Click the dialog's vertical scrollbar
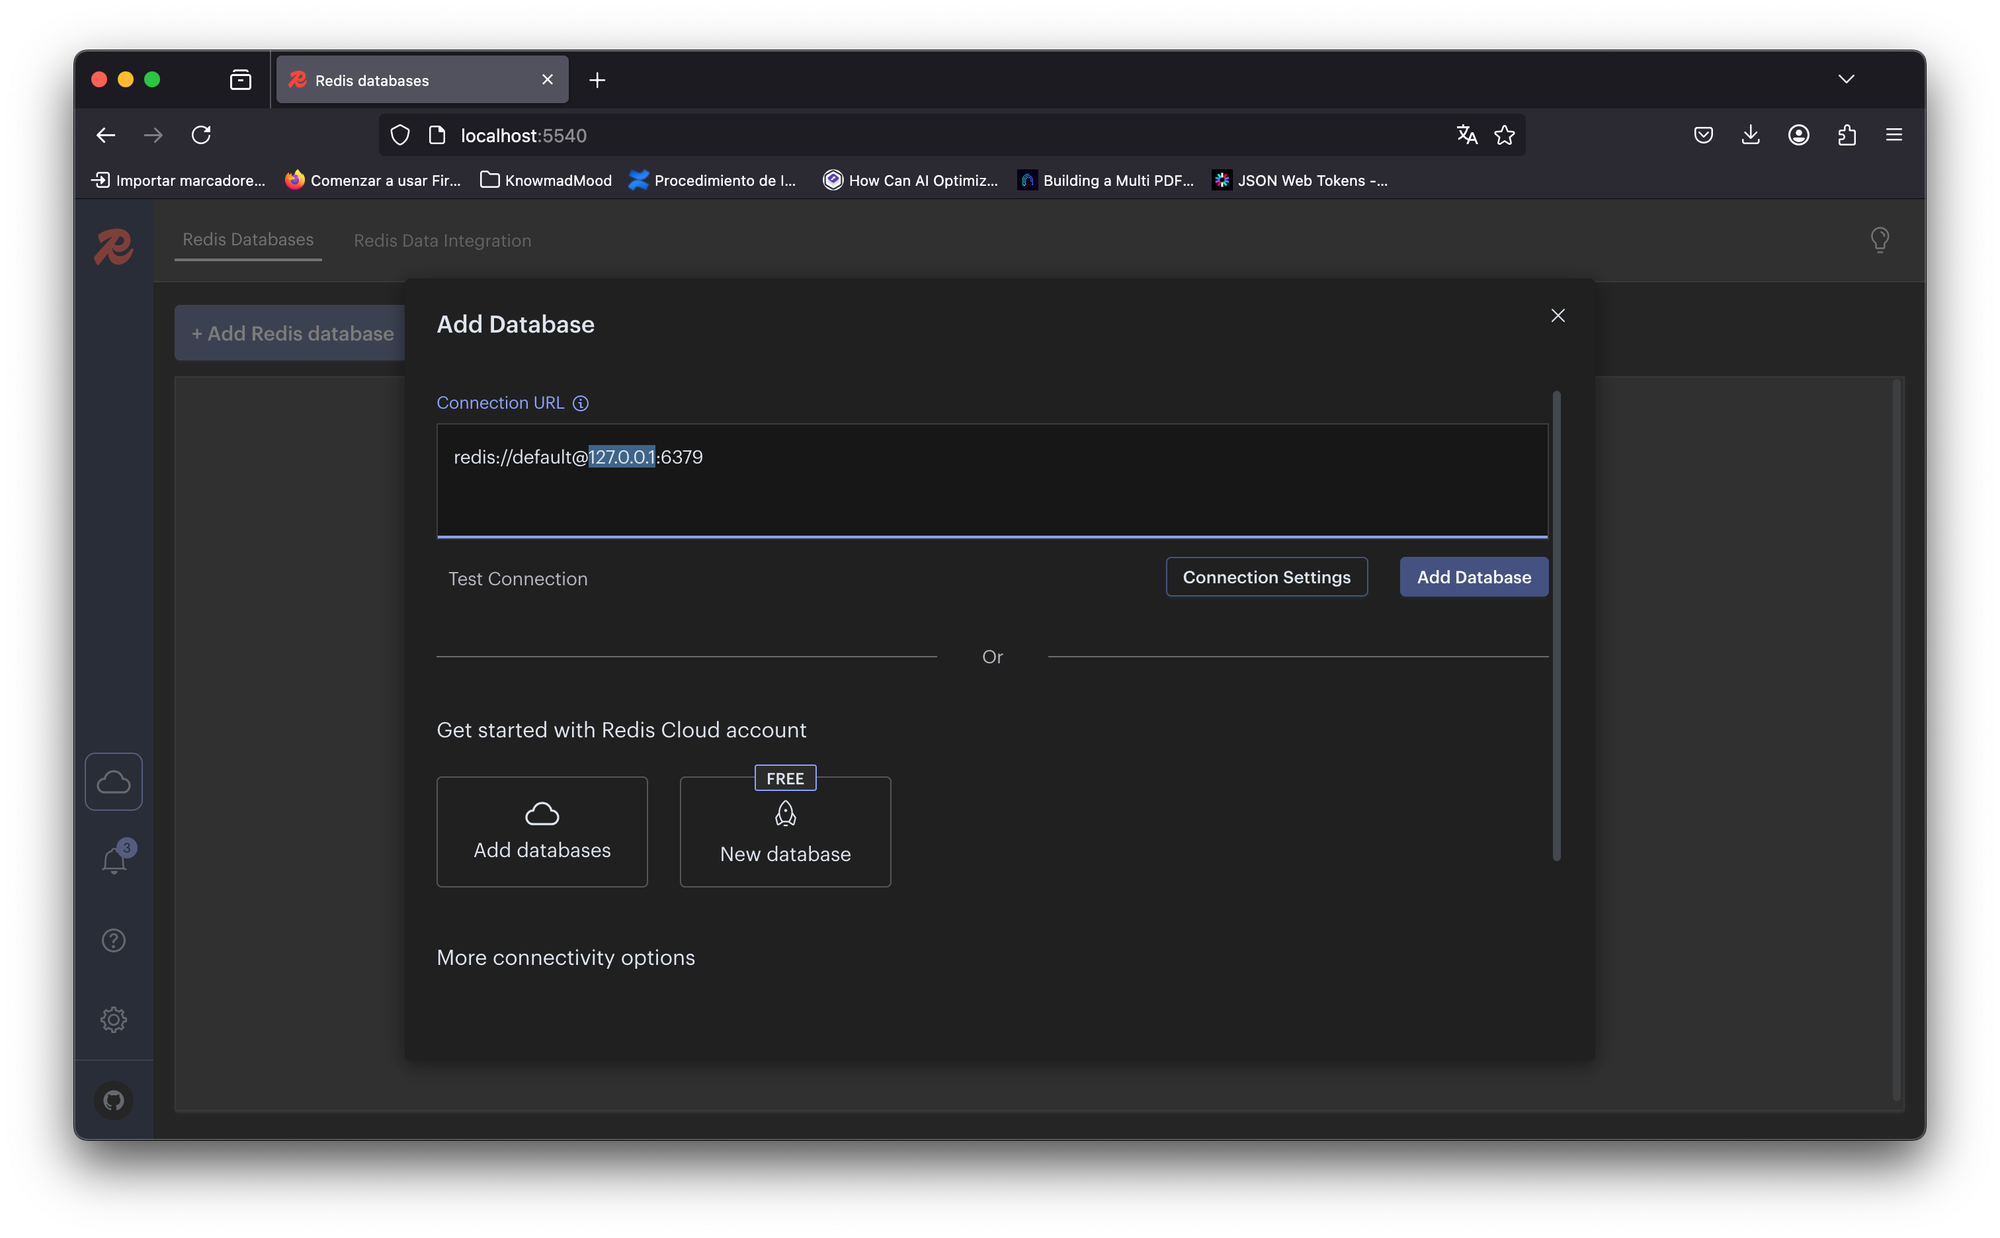Image resolution: width=2000 pixels, height=1238 pixels. coord(1556,625)
